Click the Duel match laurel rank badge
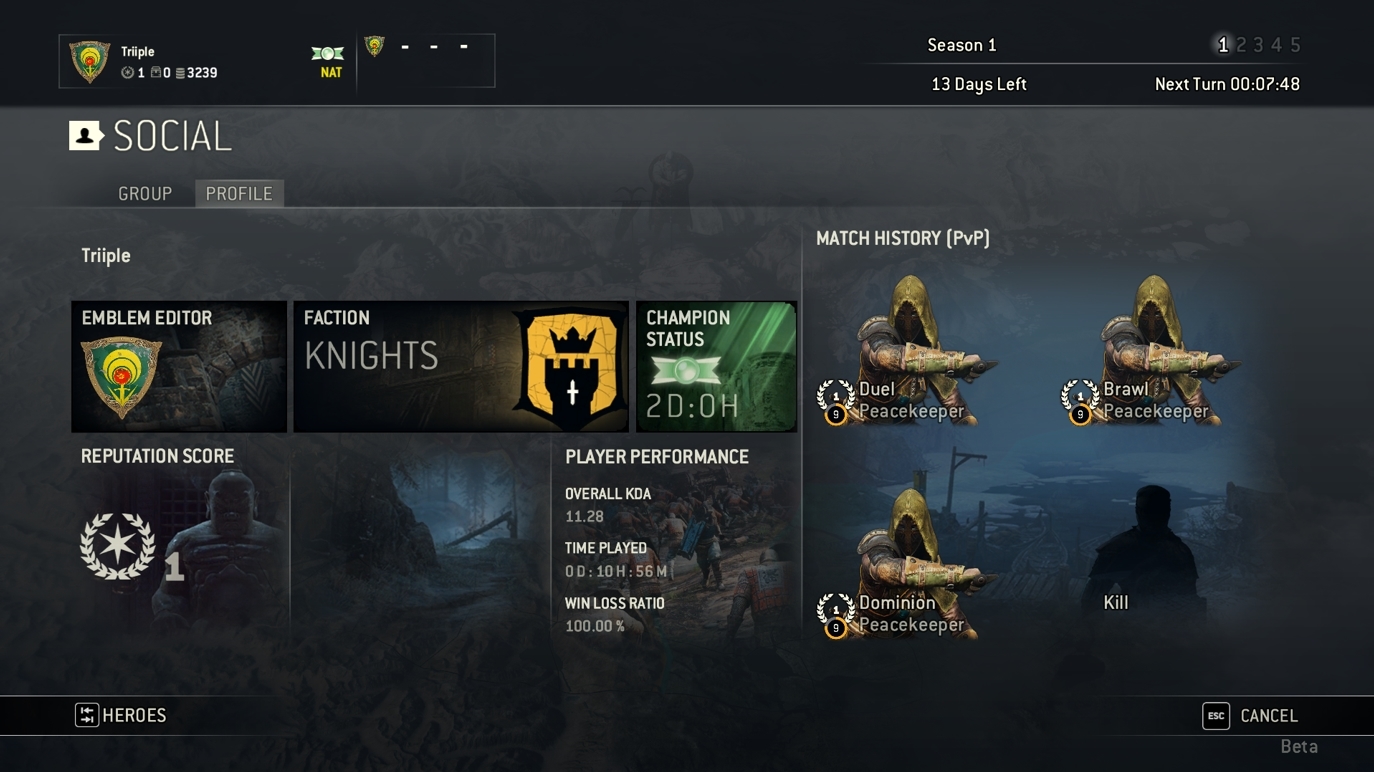This screenshot has width=1374, height=772. click(835, 400)
